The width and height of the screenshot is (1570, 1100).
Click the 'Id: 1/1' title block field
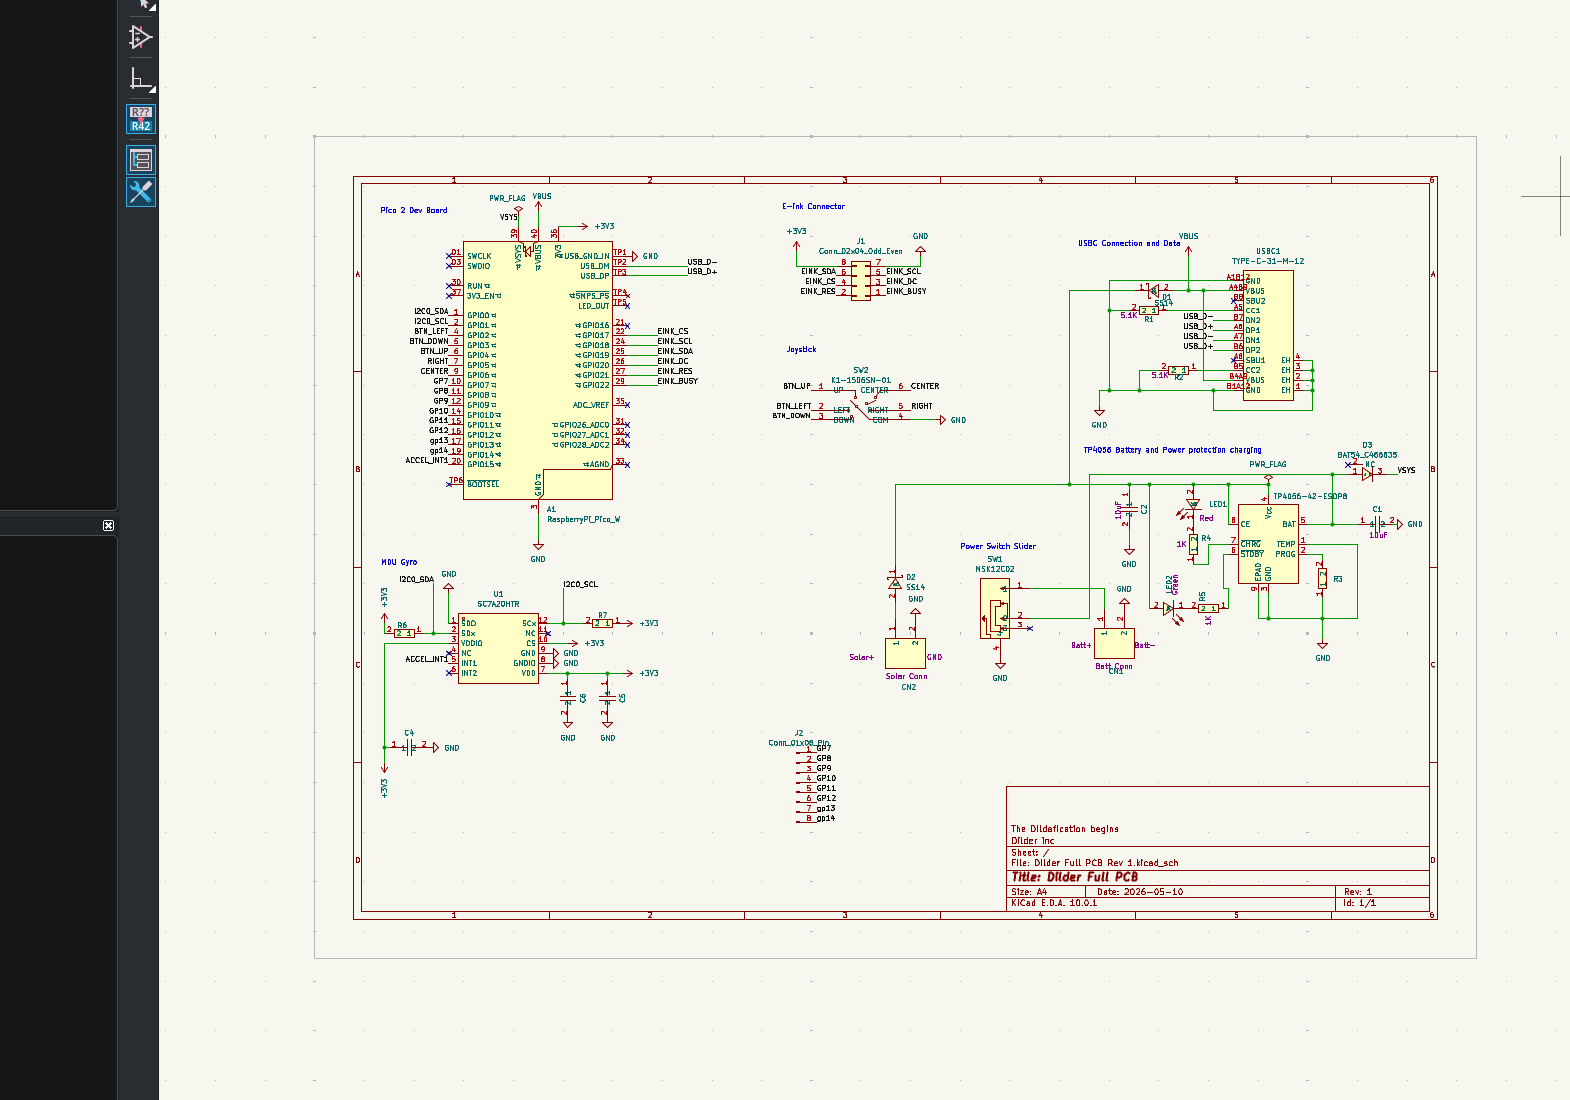(1359, 902)
